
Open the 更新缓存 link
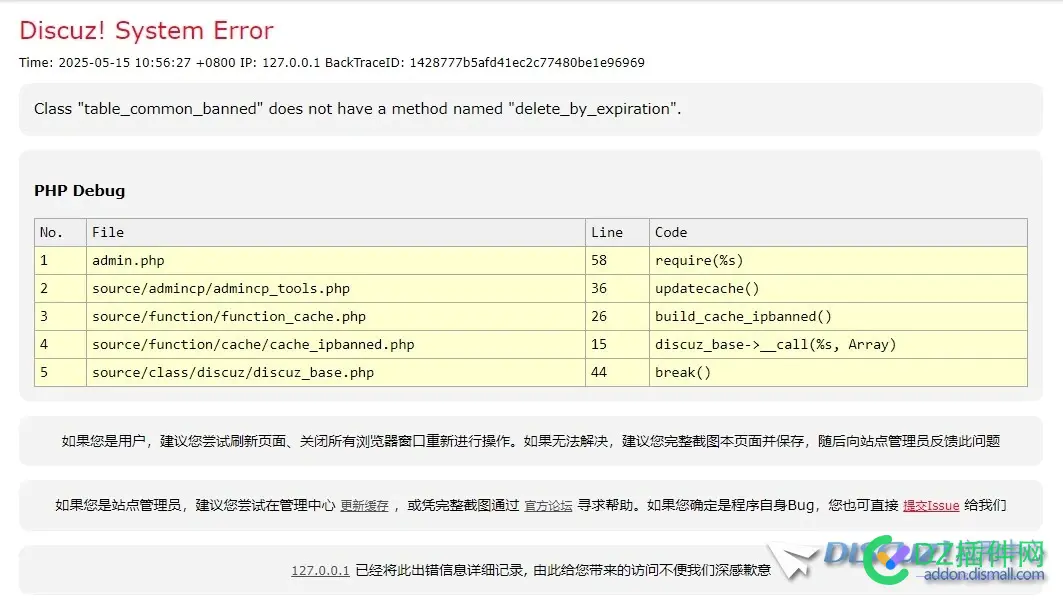364,506
